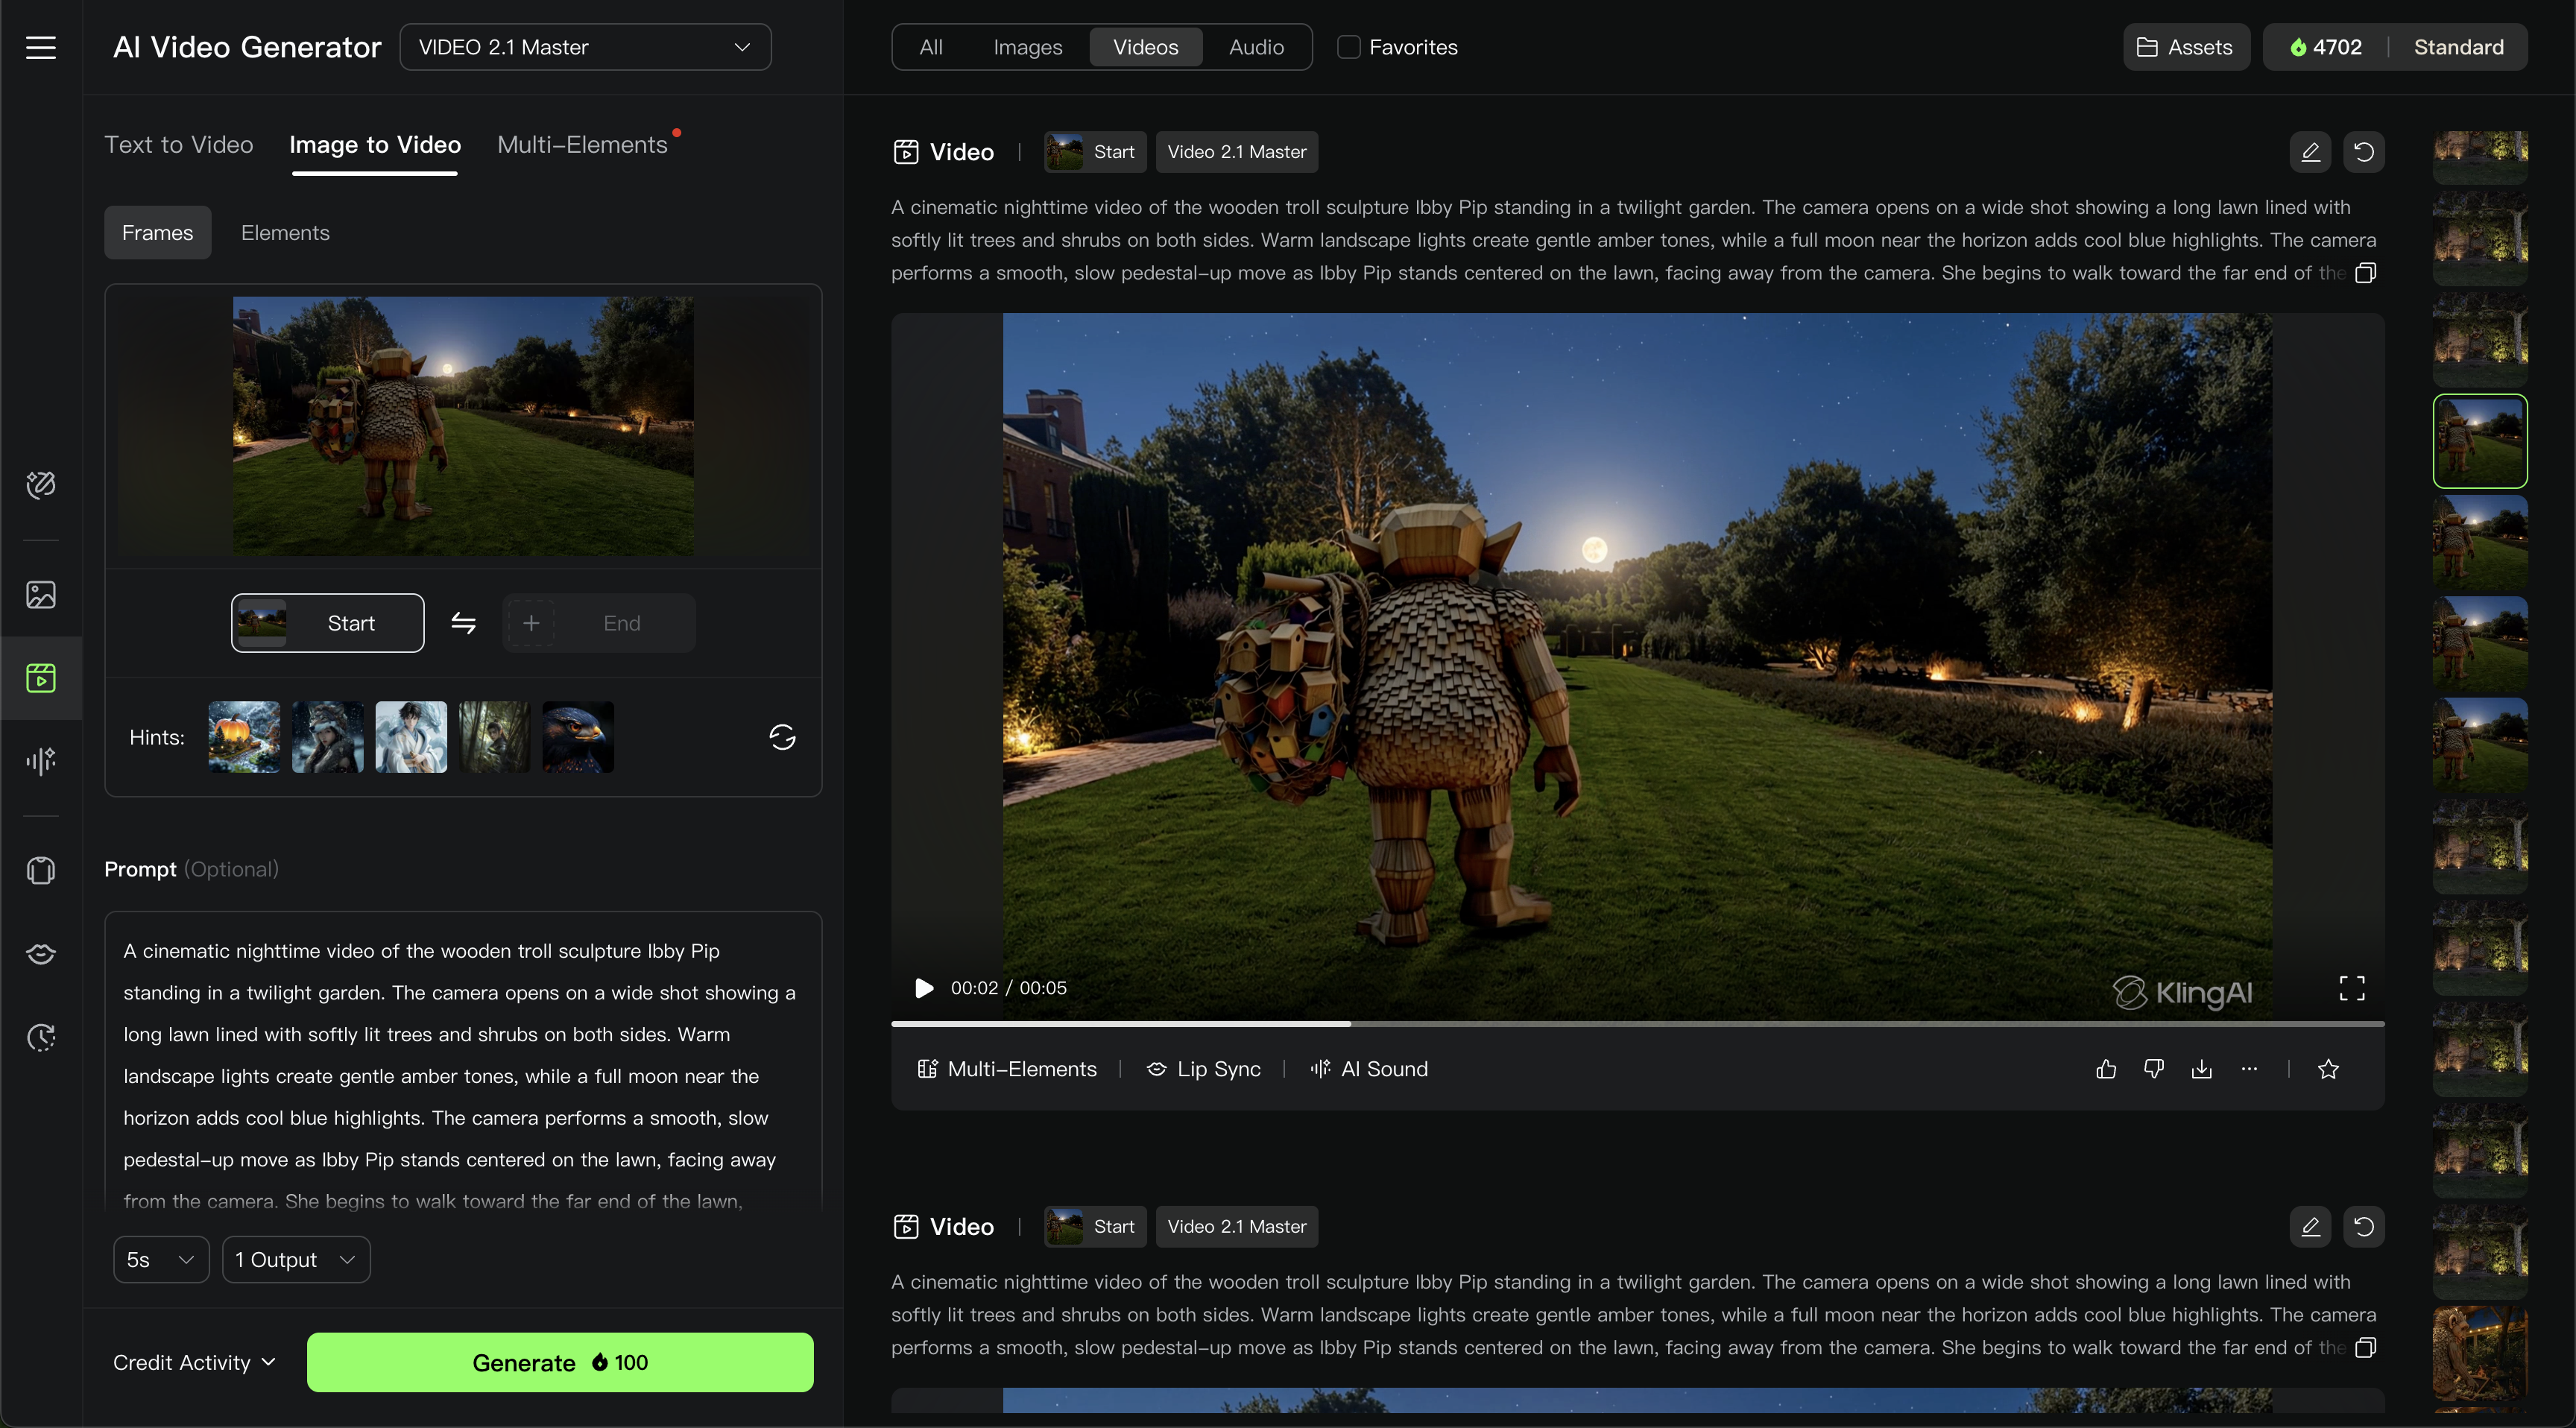Switch filter to Images

pos(1027,47)
